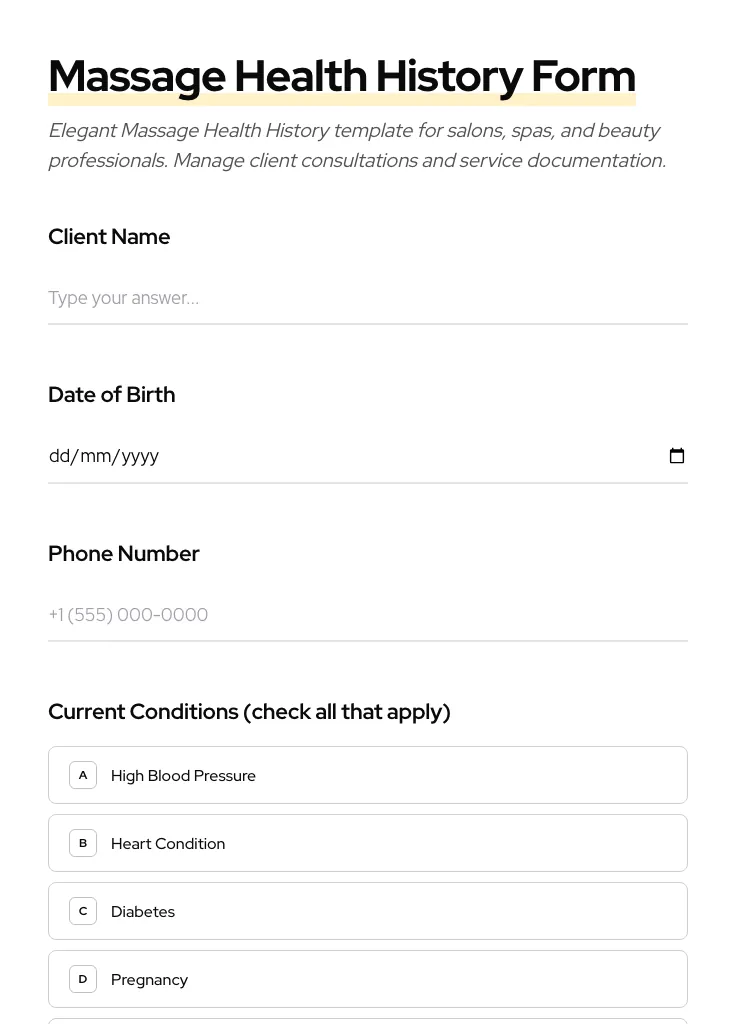Select the day segment of birth date
Image resolution: width=736 pixels, height=1024 pixels.
(60, 456)
